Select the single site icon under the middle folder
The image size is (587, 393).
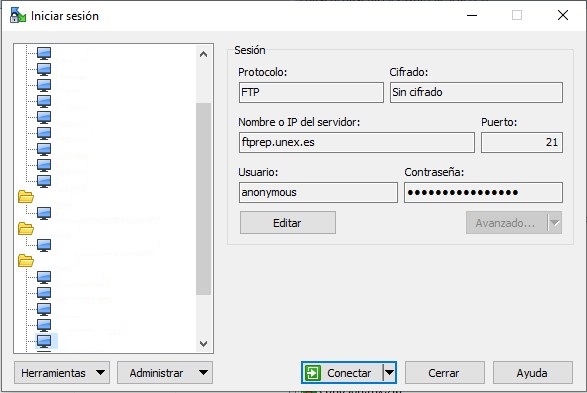(44, 245)
